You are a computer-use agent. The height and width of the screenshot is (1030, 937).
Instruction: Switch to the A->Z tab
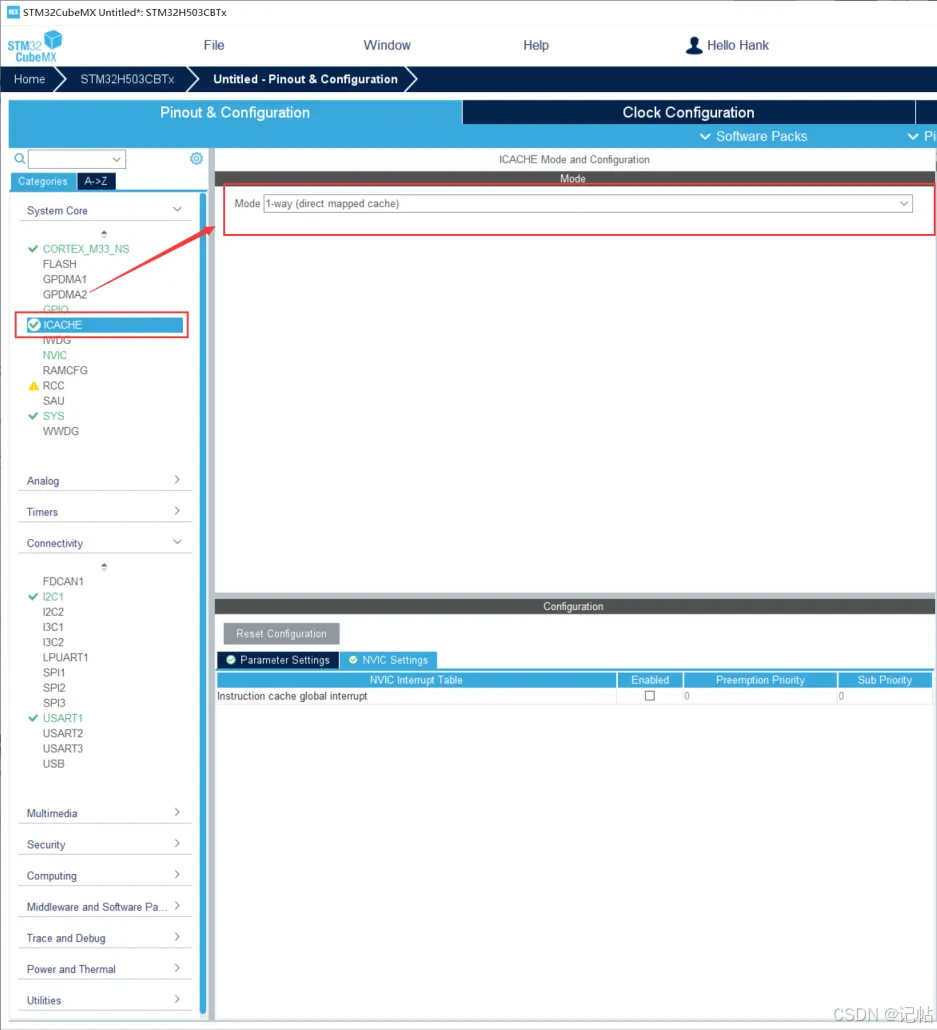pos(96,181)
